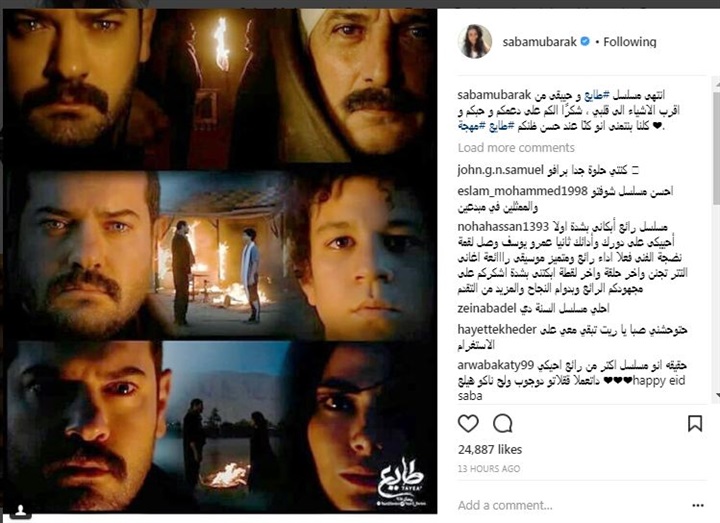720x523 pixels.
Task: Save post with the bookmark icon
Action: (695, 423)
